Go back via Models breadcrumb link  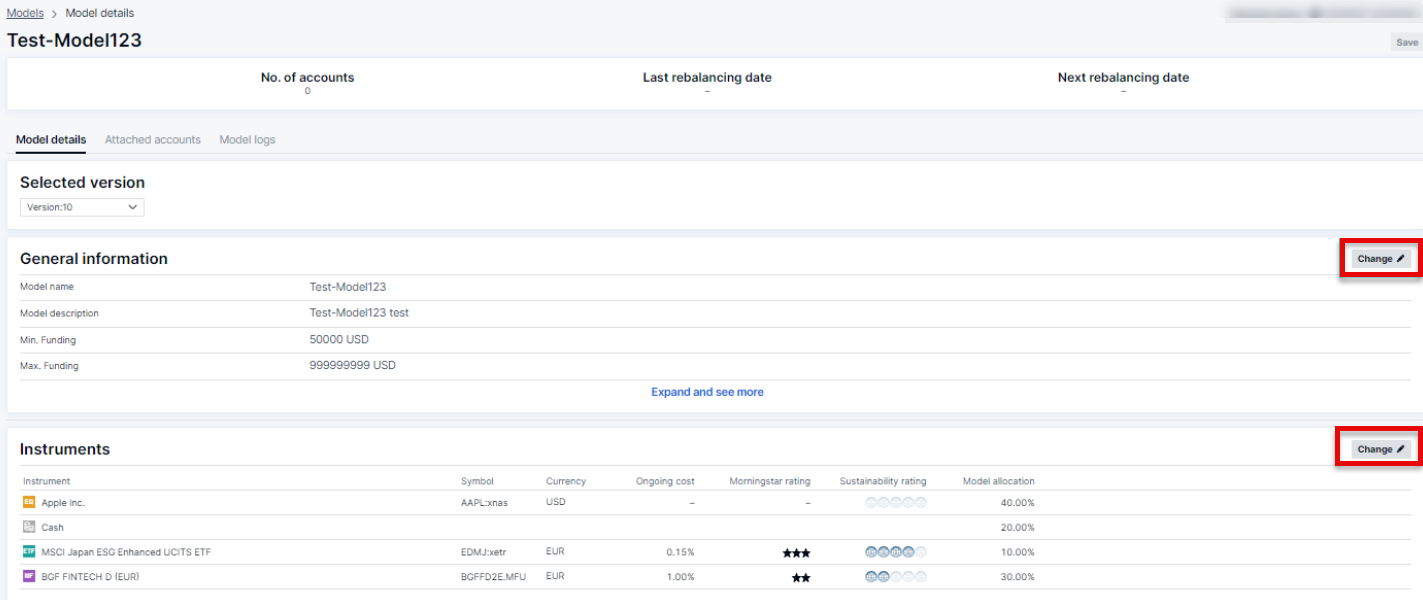(x=25, y=13)
